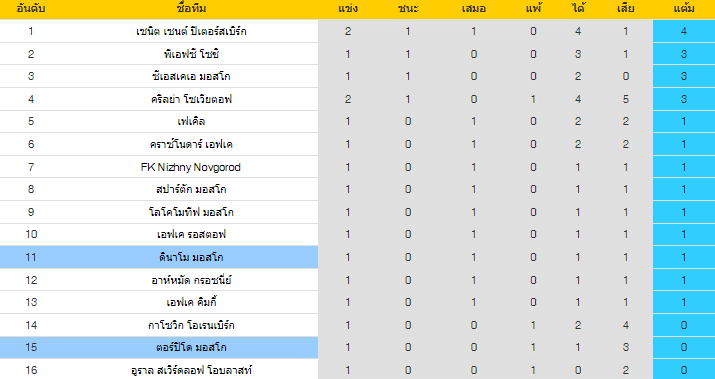Click rank number 16

(31, 370)
